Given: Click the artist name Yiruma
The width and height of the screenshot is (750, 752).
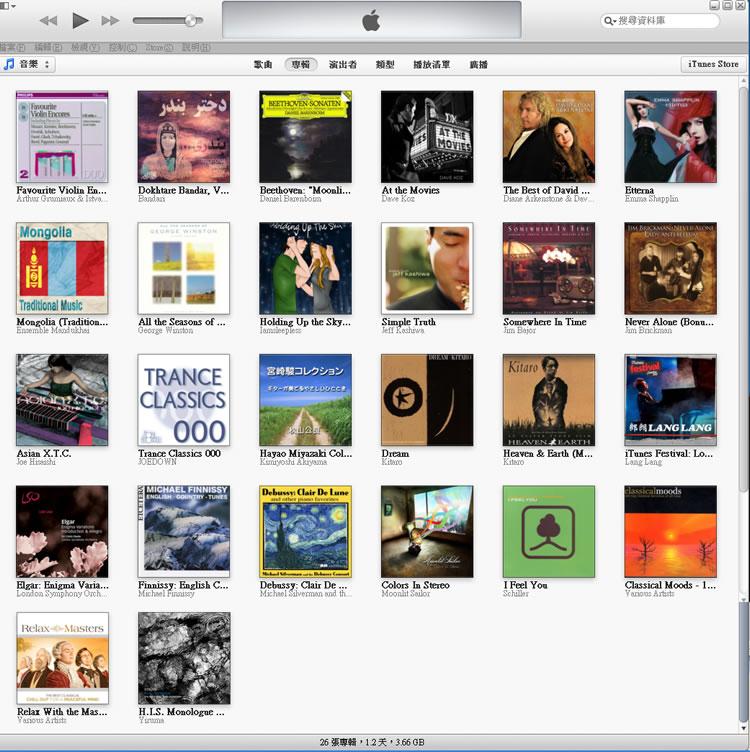Looking at the screenshot, I should click(x=151, y=720).
